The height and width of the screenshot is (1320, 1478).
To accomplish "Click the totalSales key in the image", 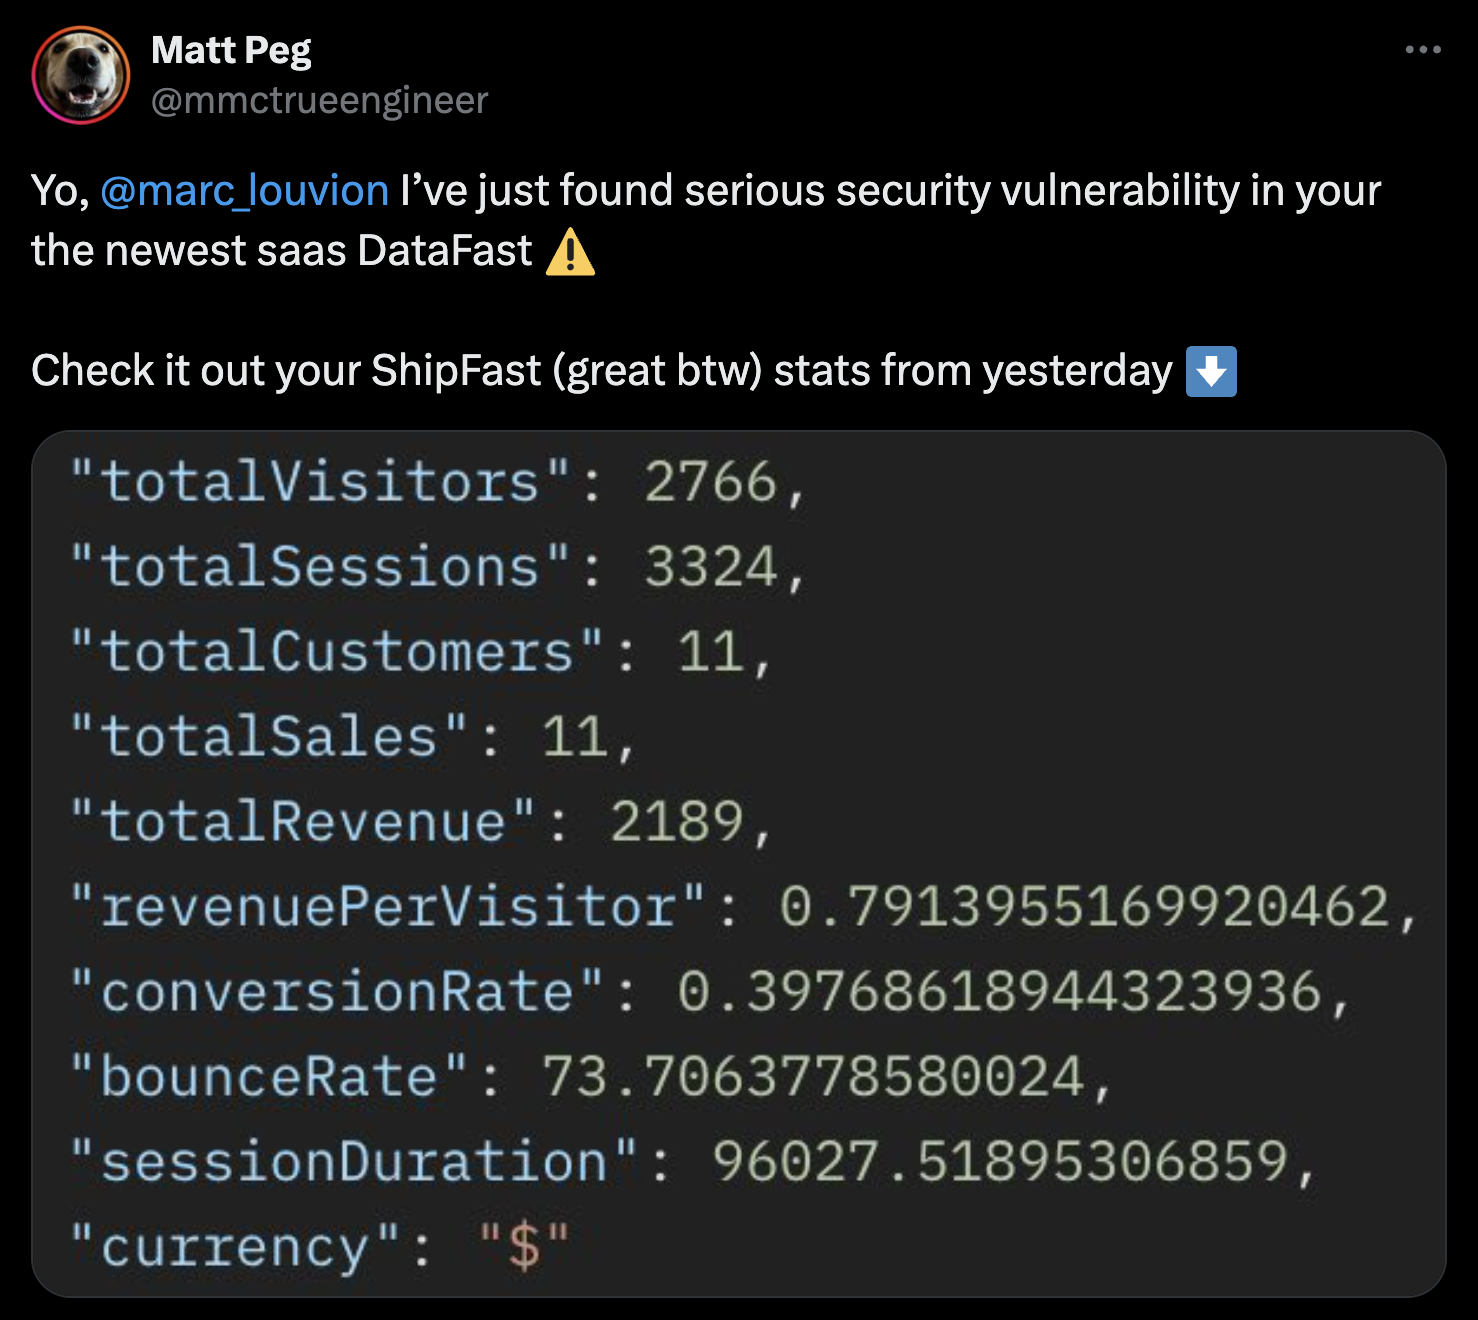I will (x=269, y=737).
